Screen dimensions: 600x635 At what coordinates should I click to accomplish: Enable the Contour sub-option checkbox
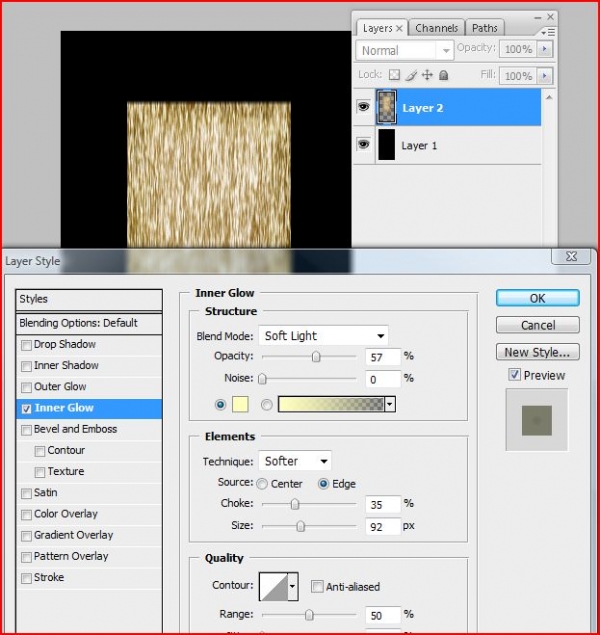coord(40,451)
